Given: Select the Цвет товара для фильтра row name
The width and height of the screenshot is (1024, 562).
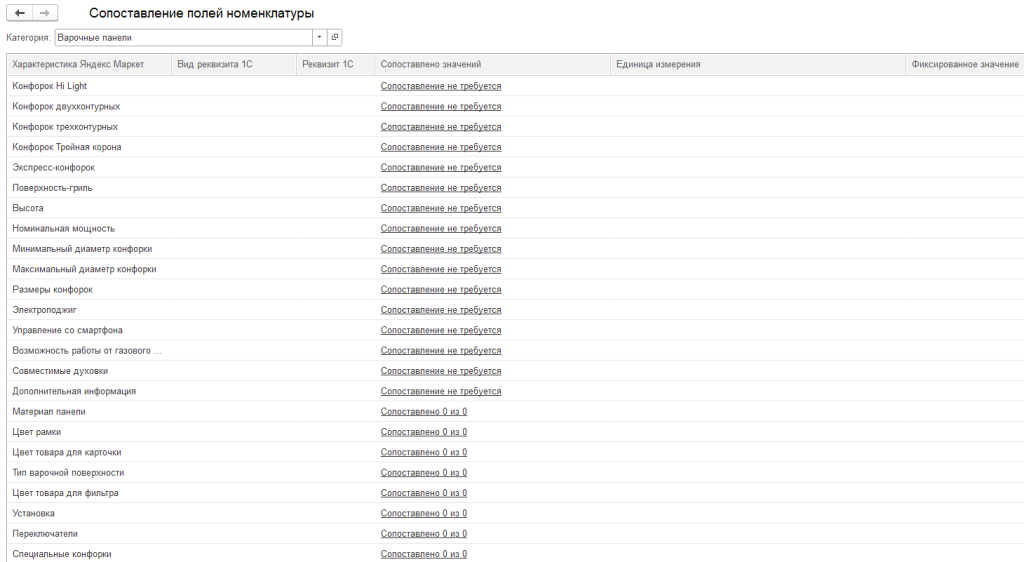Looking at the screenshot, I should pyautogui.click(x=65, y=493).
